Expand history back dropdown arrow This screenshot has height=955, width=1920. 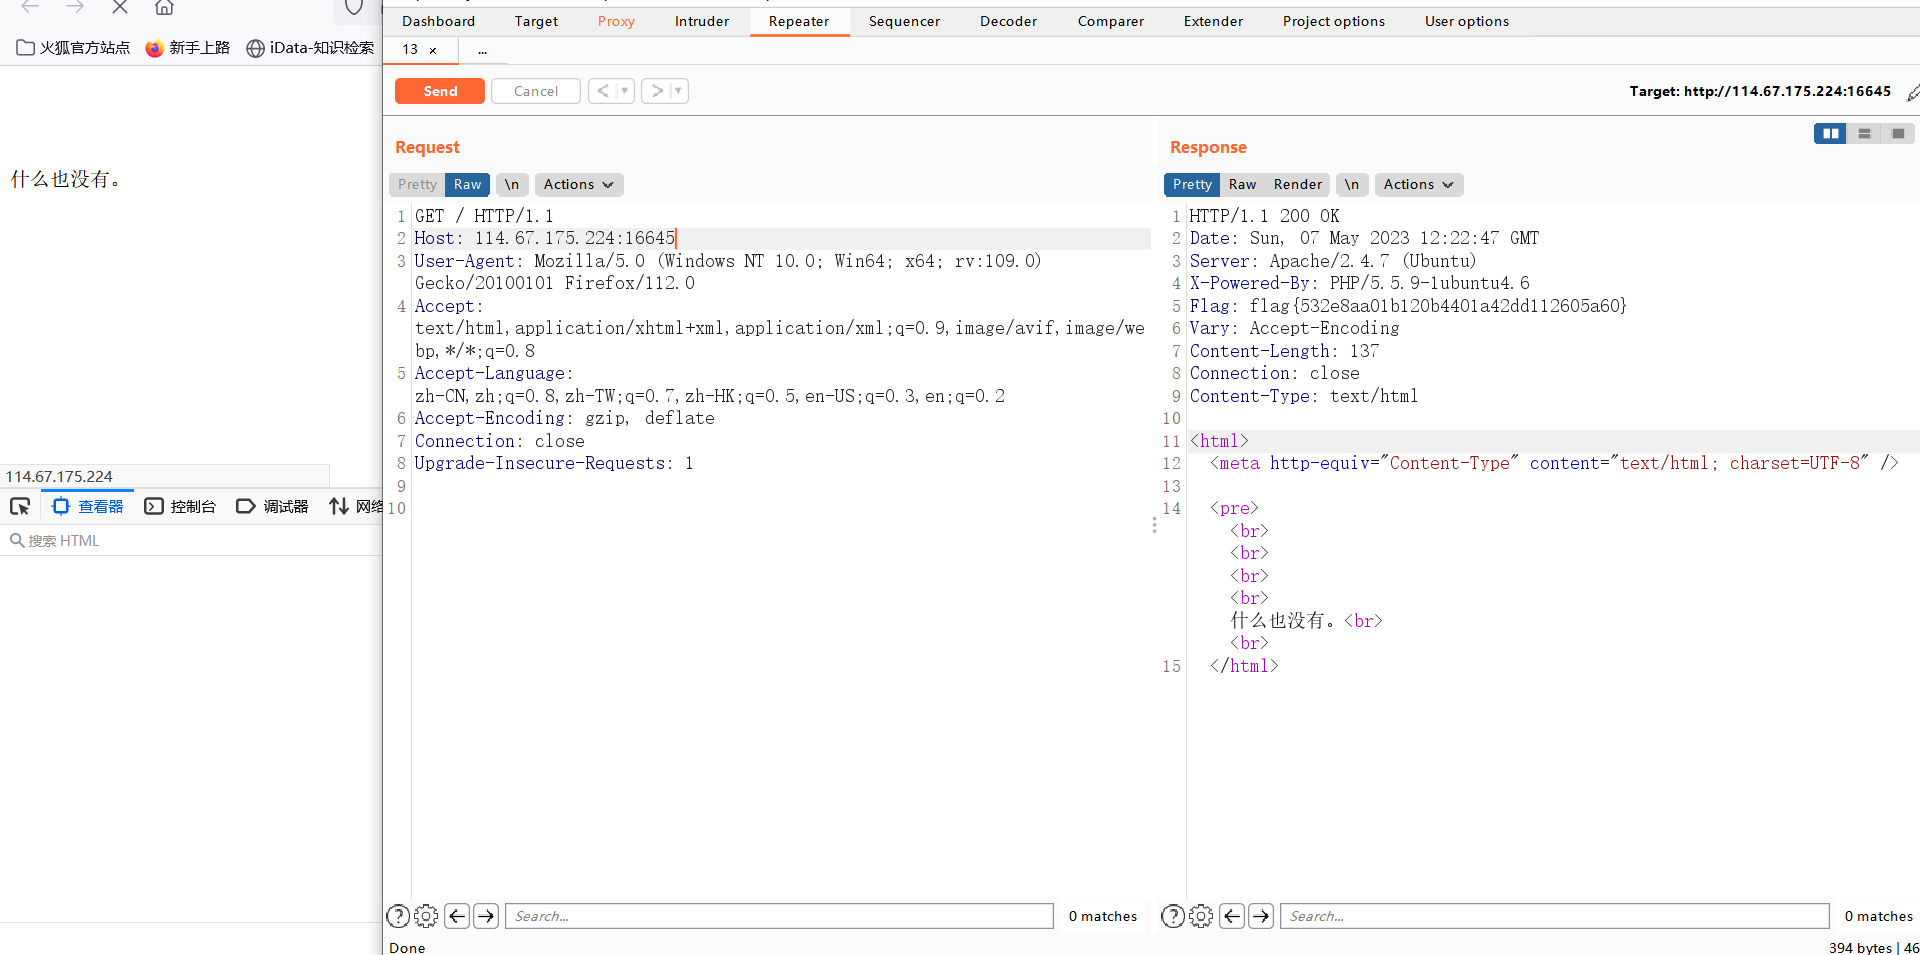pos(625,91)
